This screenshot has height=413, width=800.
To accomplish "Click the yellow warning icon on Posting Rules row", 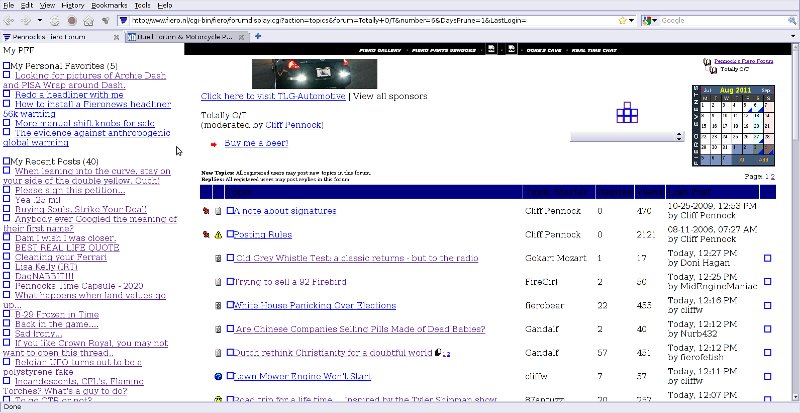I will [x=218, y=235].
